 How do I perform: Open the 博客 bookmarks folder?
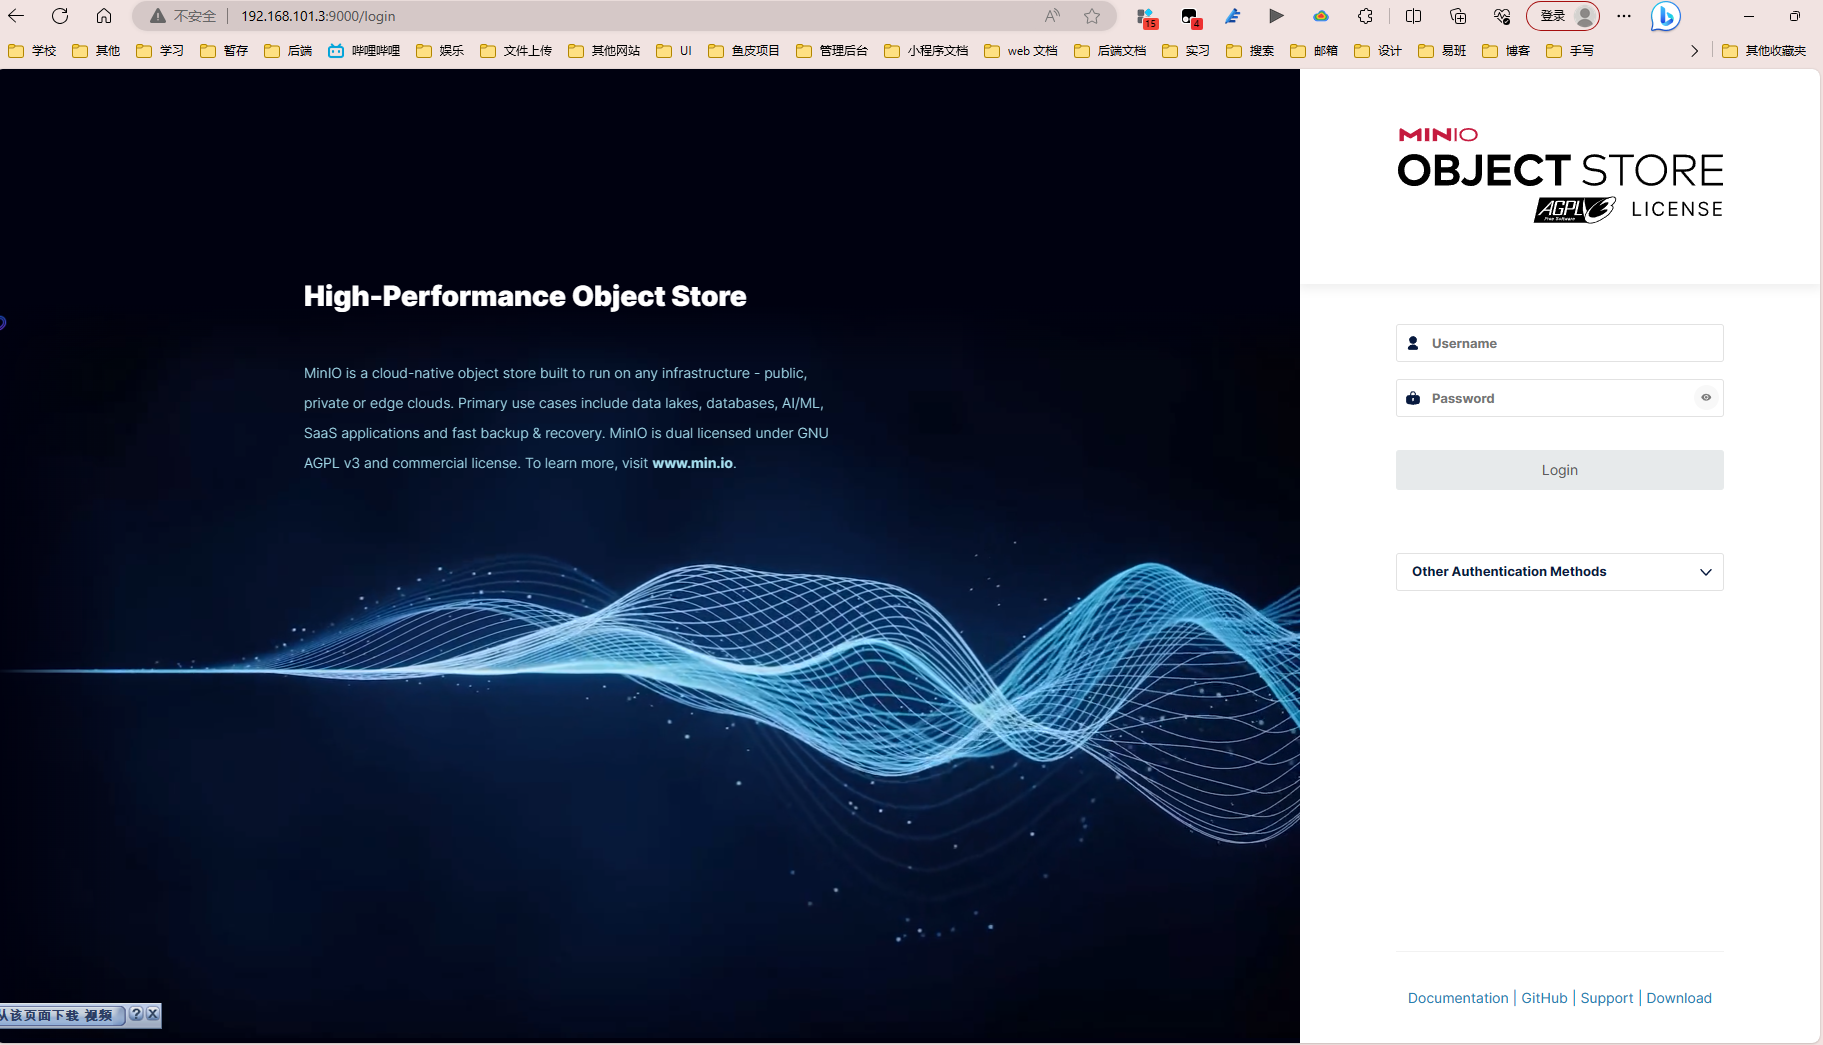click(1506, 51)
